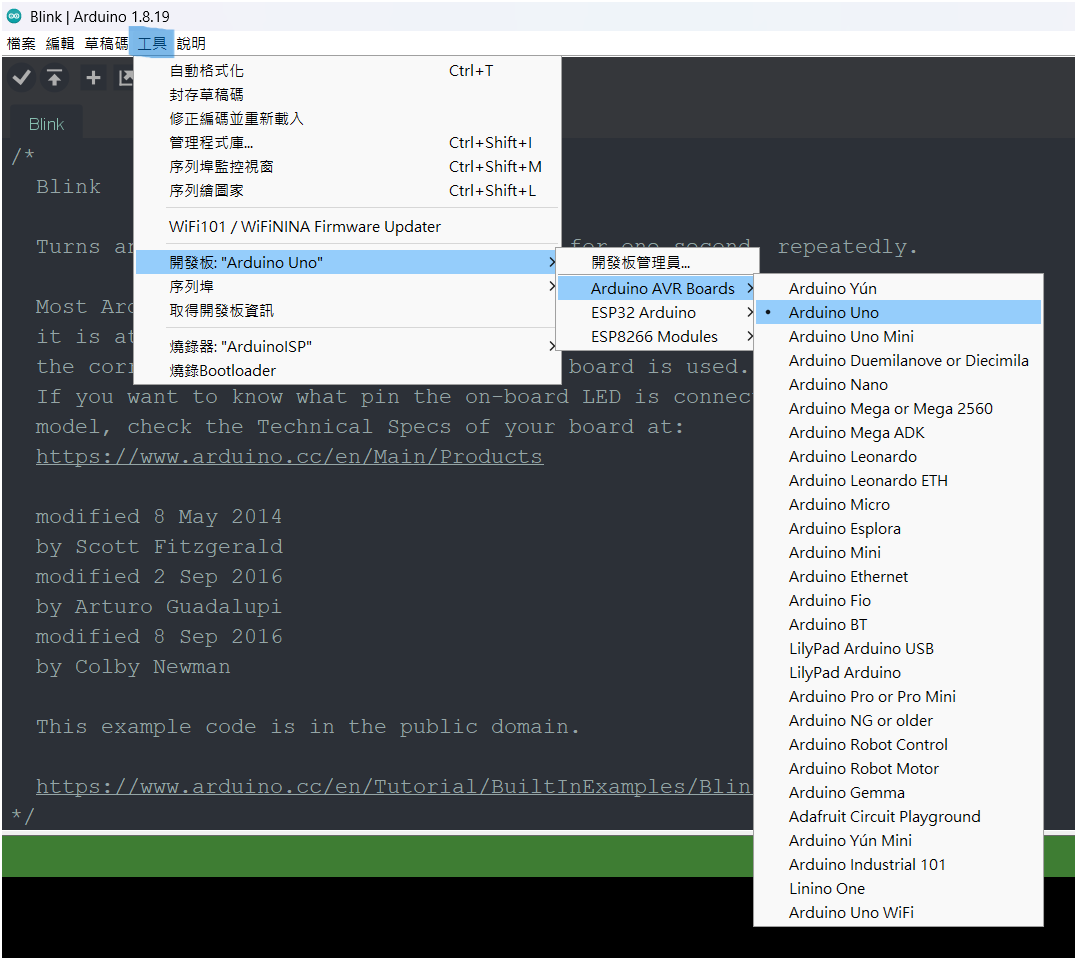The width and height of the screenshot is (1075, 958).
Task: Select Arduino Mega ADK board
Action: [x=898, y=433]
